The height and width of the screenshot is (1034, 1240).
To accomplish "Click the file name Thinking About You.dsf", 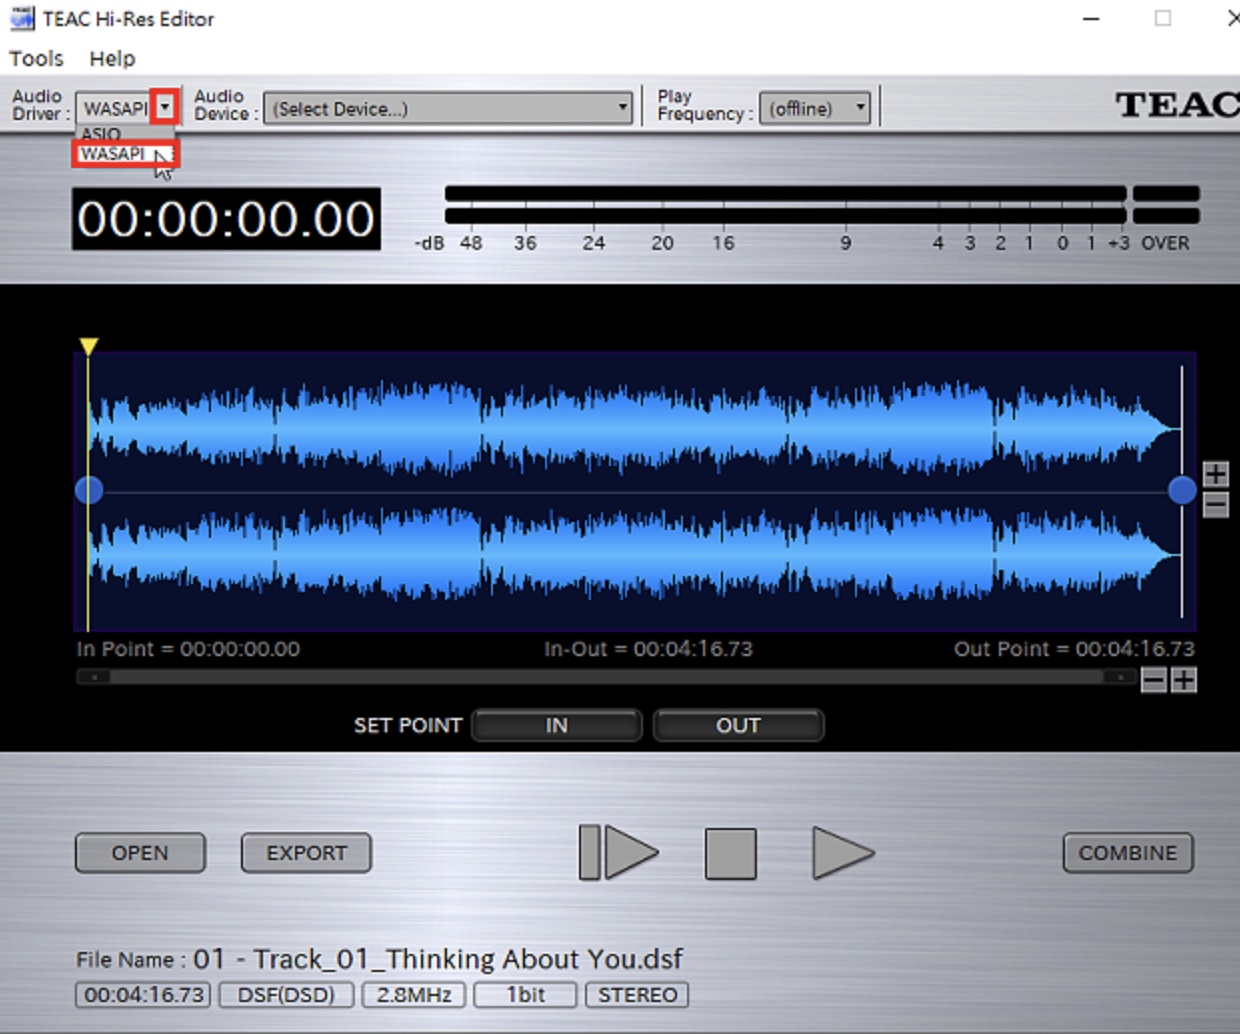I will [x=438, y=959].
